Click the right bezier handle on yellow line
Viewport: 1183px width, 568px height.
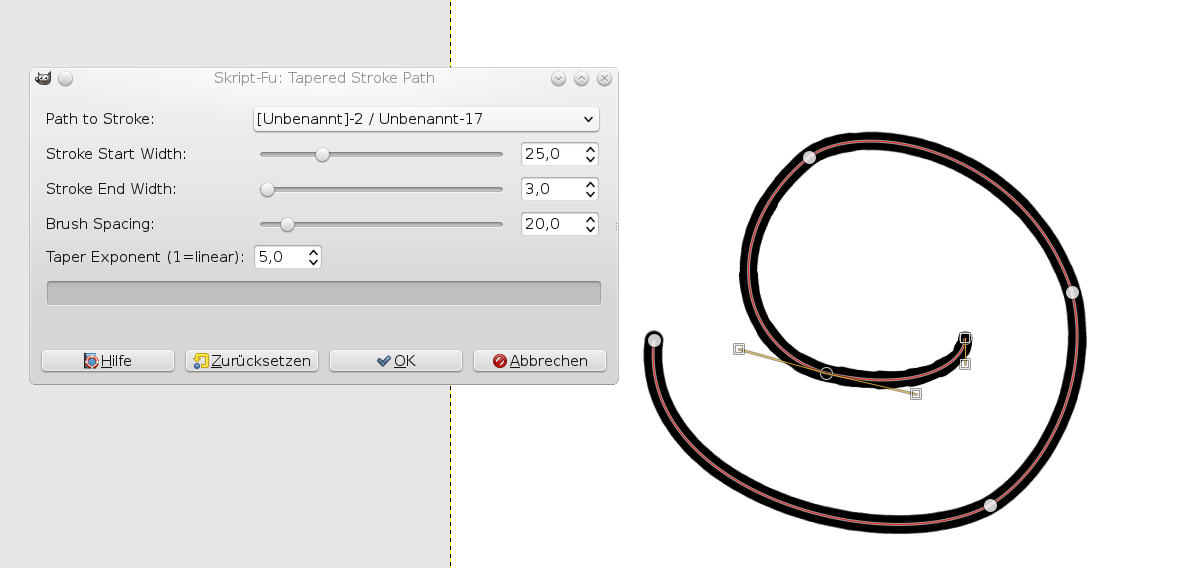tap(916, 394)
